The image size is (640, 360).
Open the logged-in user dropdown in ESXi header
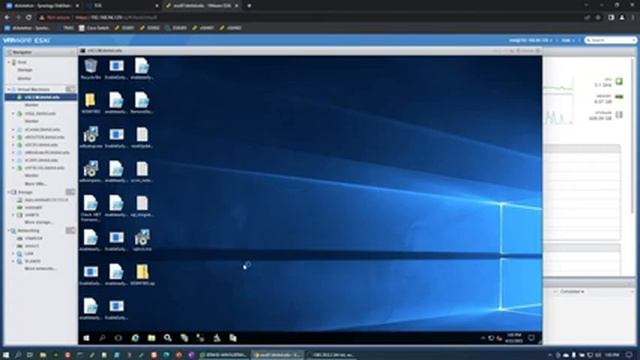[530, 40]
